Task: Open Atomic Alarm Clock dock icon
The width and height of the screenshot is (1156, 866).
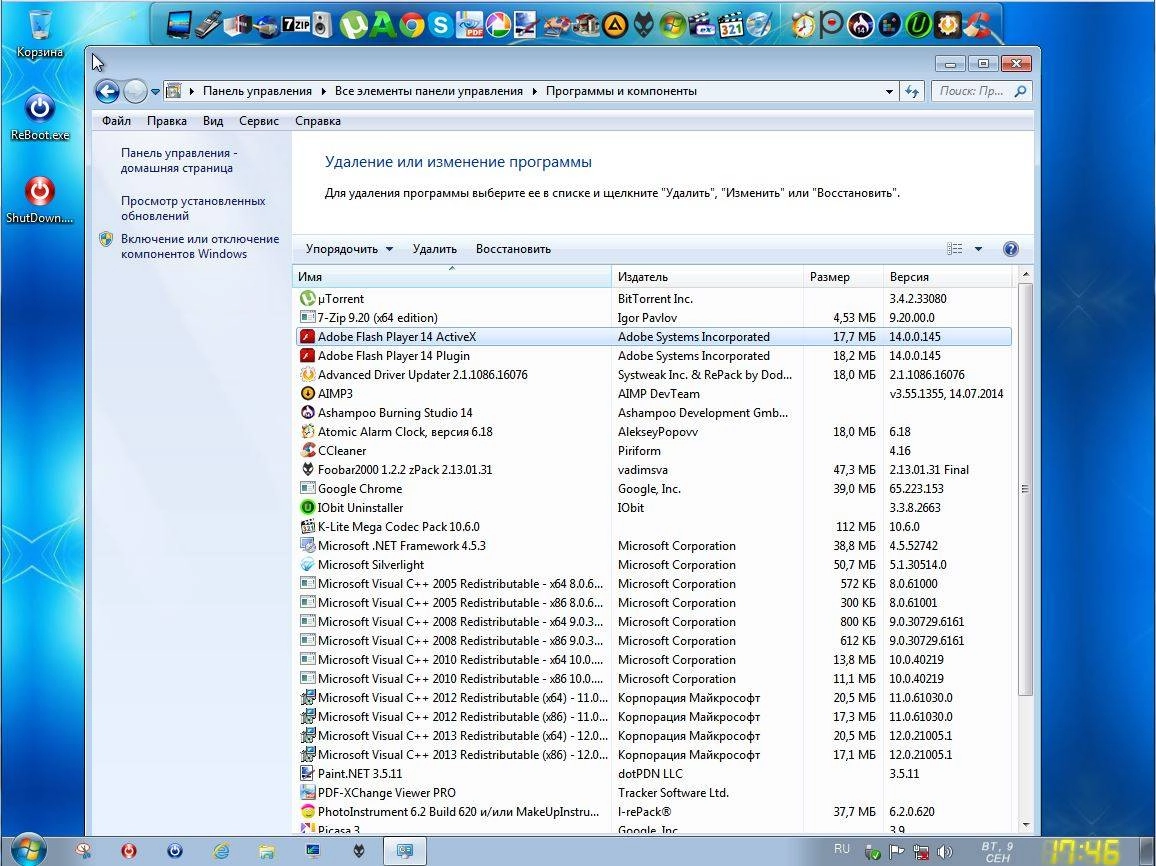Action: pyautogui.click(x=803, y=25)
